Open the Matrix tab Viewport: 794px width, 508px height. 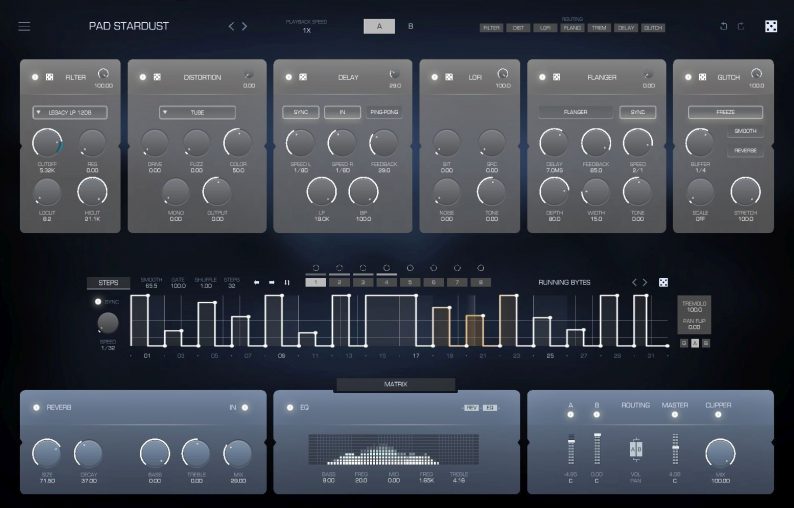pyautogui.click(x=396, y=384)
